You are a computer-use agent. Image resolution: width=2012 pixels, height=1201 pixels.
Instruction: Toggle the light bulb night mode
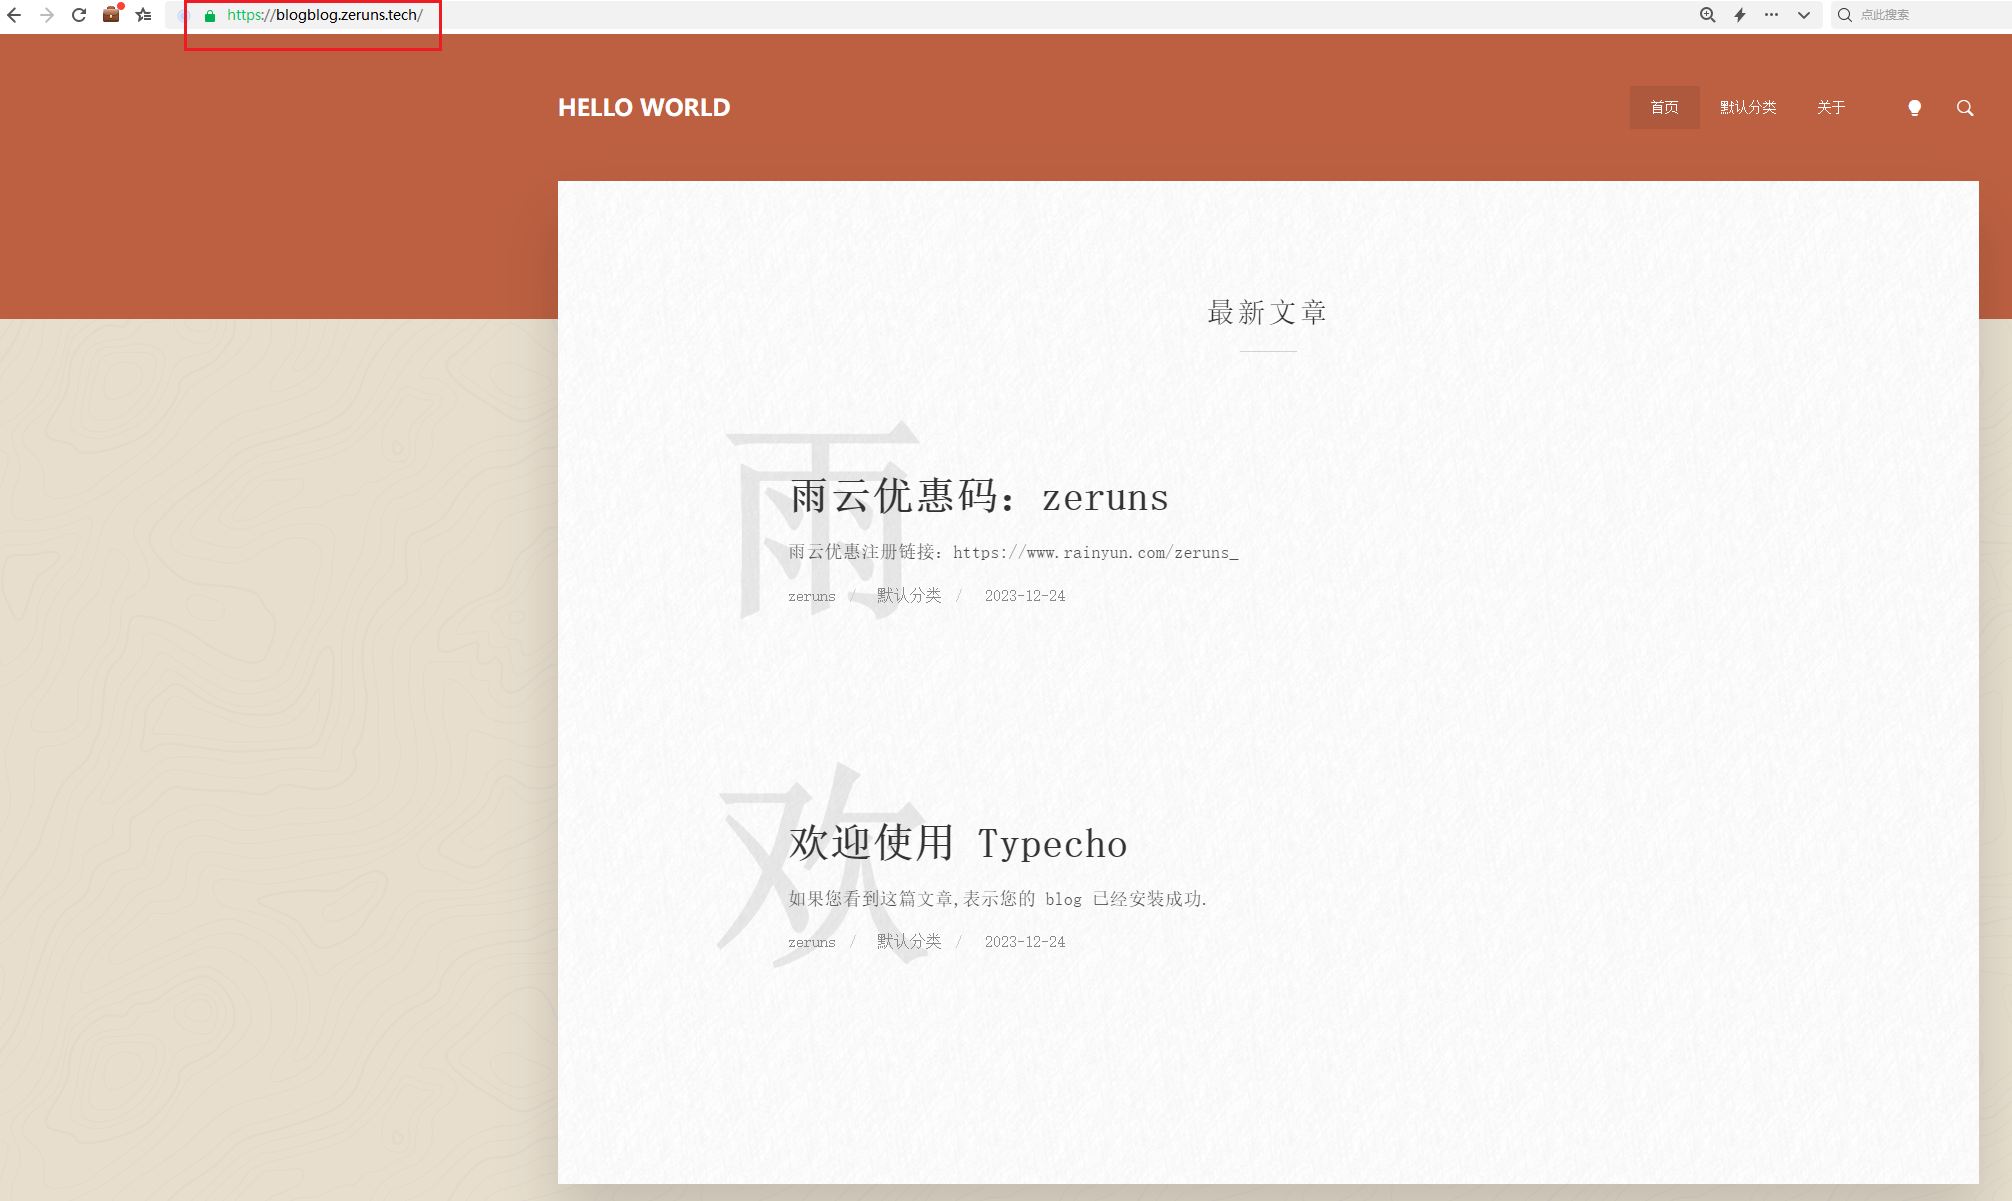tap(1914, 108)
